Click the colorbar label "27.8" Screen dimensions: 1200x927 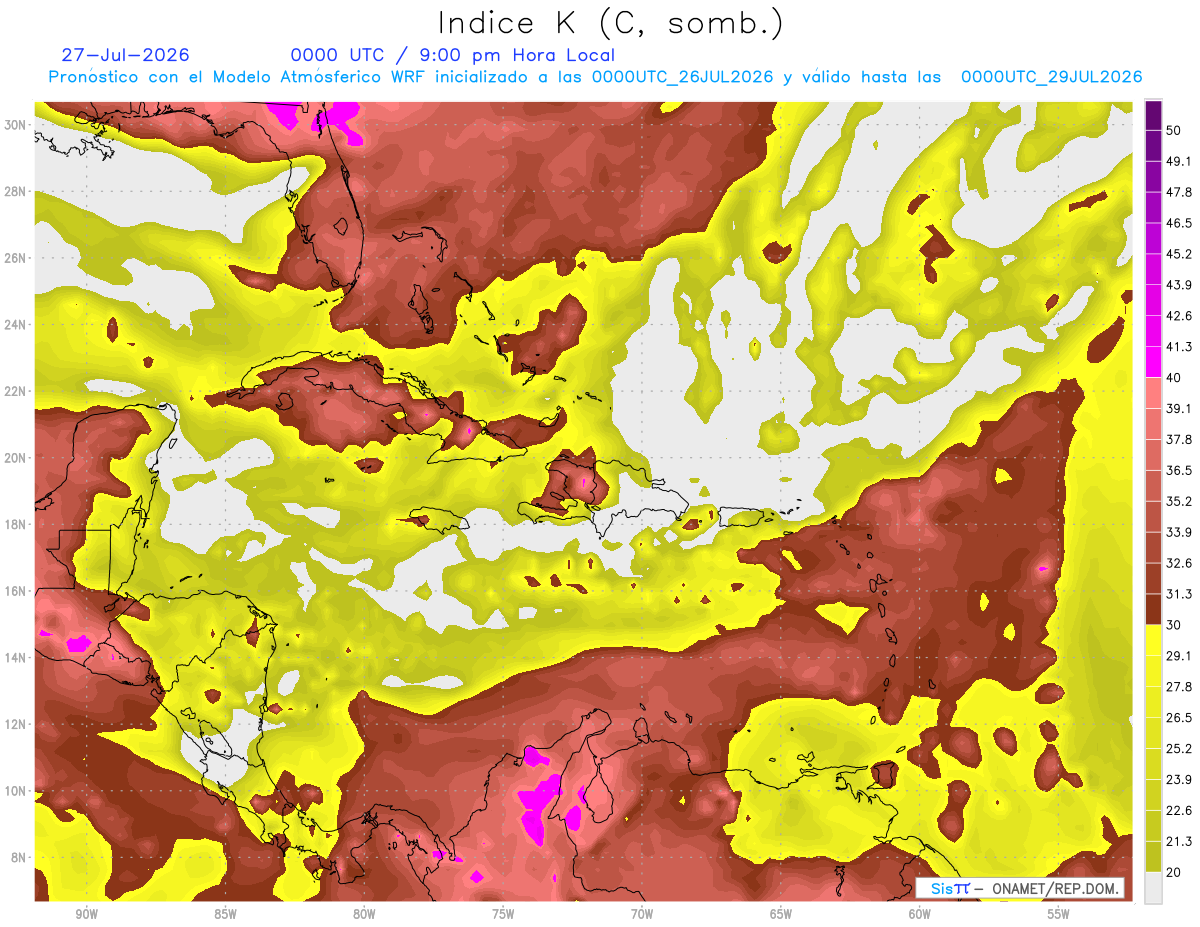click(x=1178, y=687)
